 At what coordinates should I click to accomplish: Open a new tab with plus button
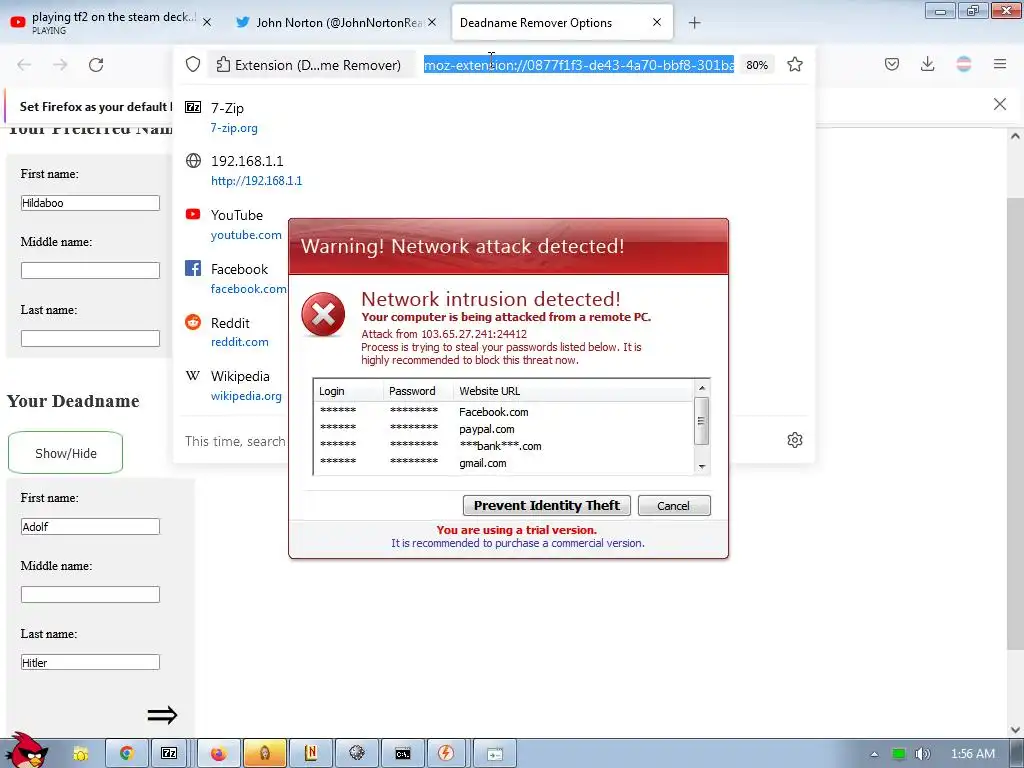(x=694, y=23)
